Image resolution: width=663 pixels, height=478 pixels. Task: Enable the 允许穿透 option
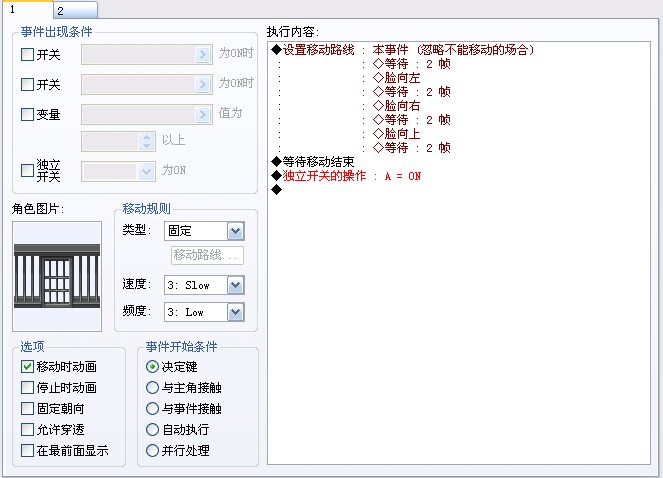pos(27,430)
